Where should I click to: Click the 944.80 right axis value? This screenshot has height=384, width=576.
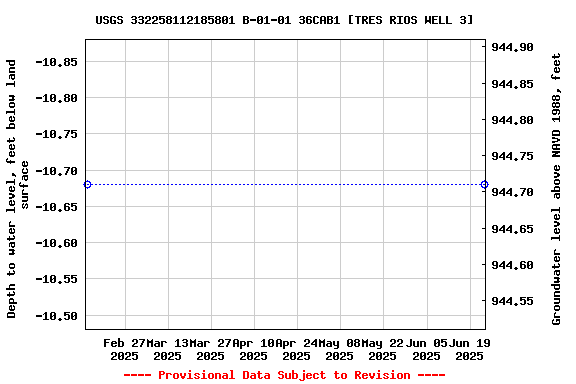pyautogui.click(x=512, y=120)
